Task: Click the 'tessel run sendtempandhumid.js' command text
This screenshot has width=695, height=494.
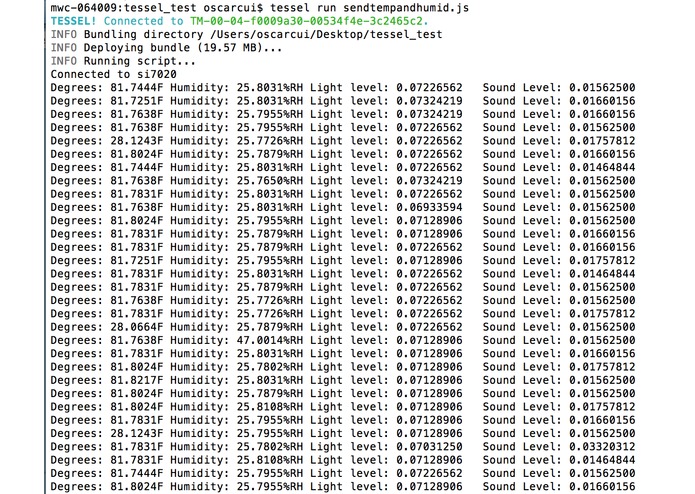Action: (370, 8)
